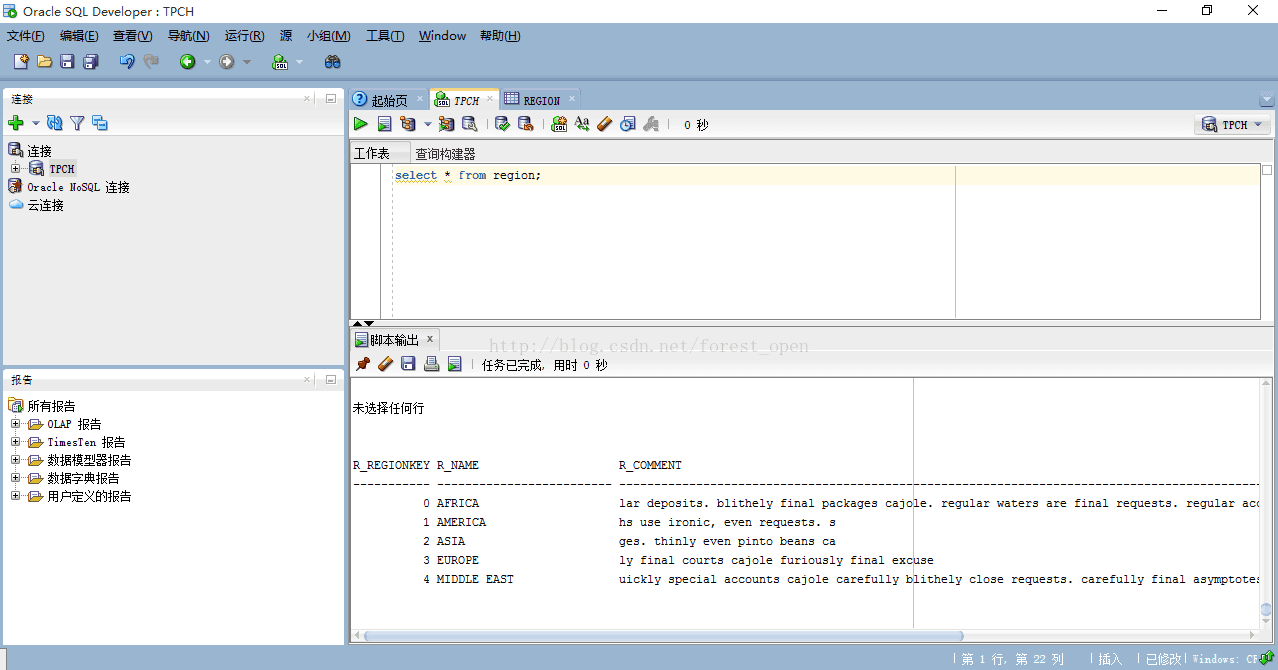This screenshot has width=1278, height=670.
Task: Click the Undo arrow icon
Action: pos(127,62)
